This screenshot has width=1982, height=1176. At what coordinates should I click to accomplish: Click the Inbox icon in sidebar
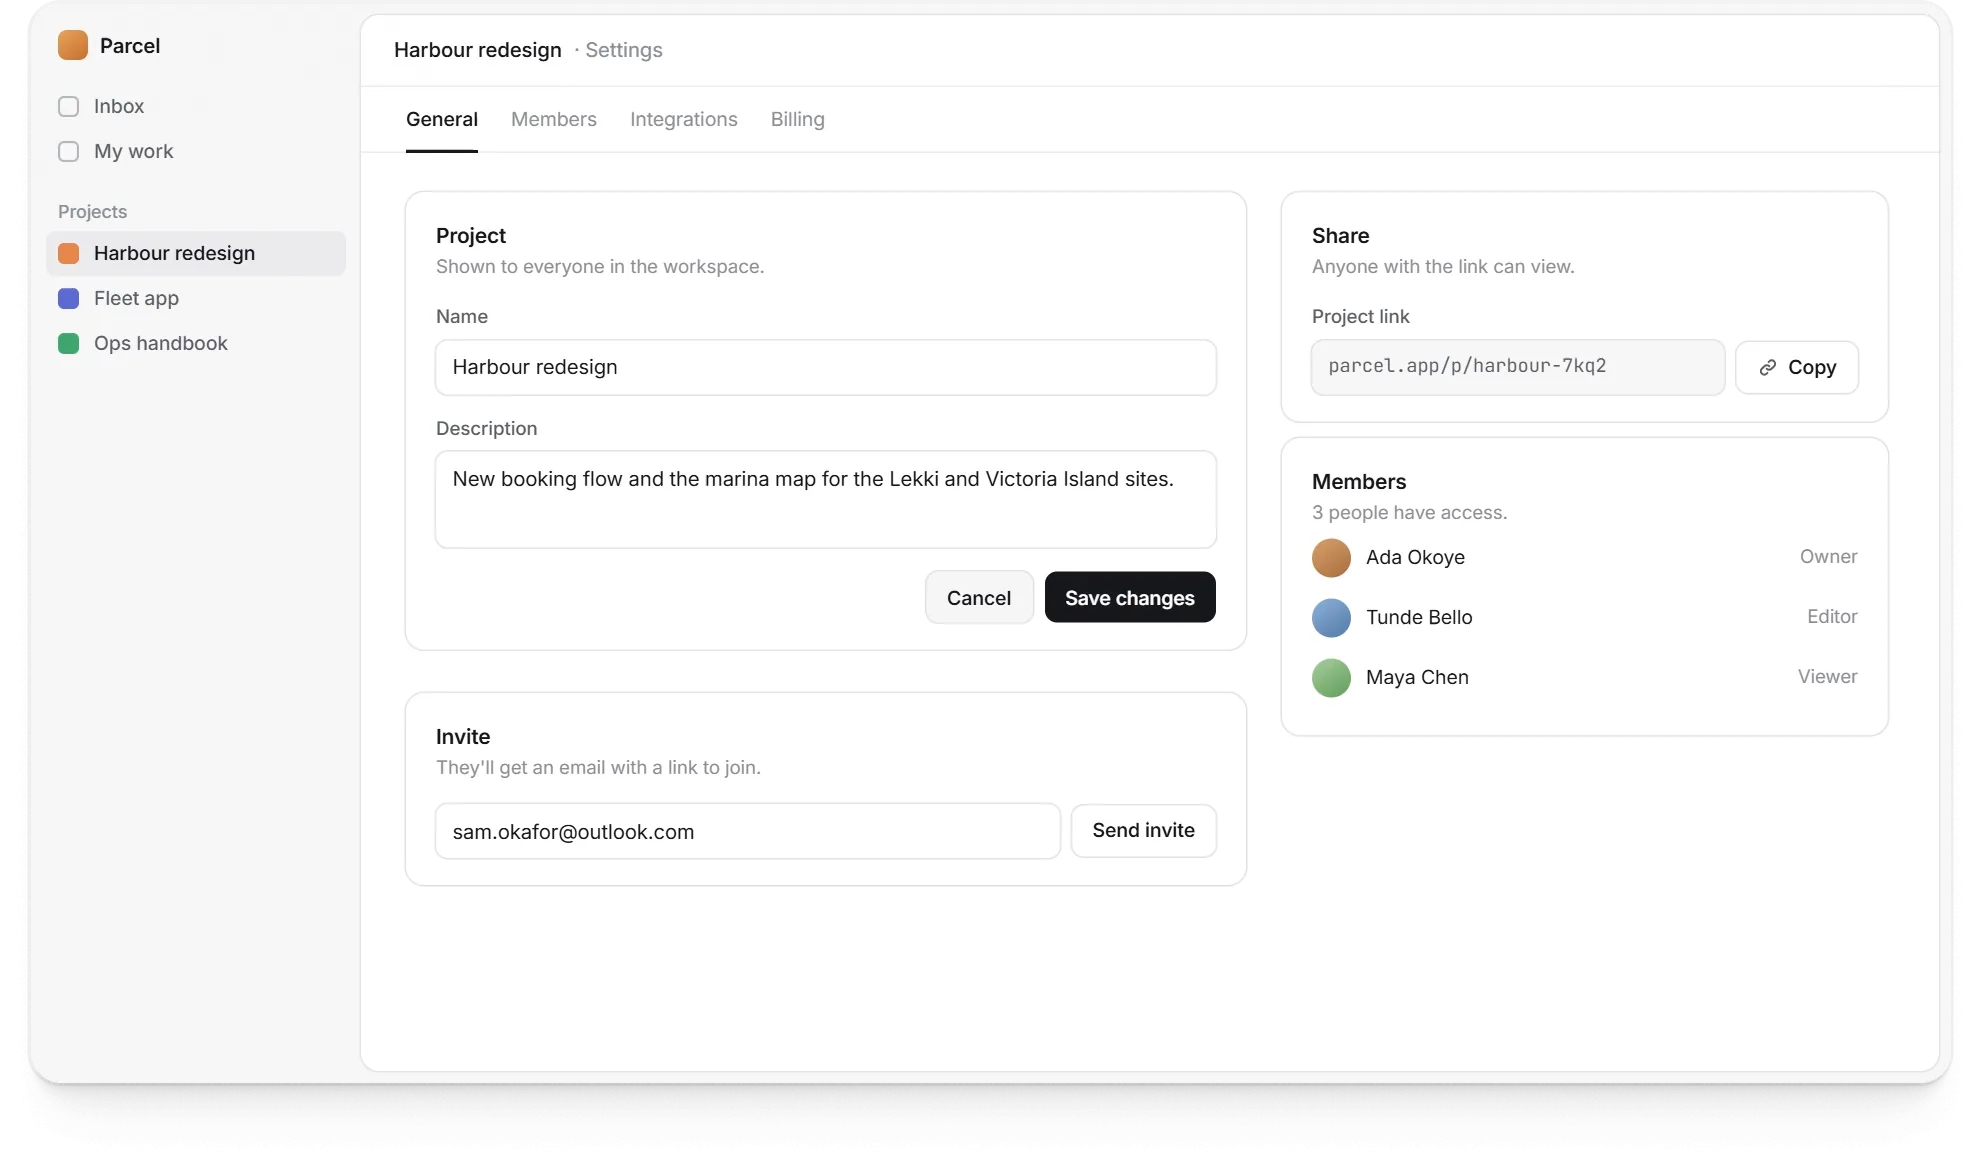point(68,106)
